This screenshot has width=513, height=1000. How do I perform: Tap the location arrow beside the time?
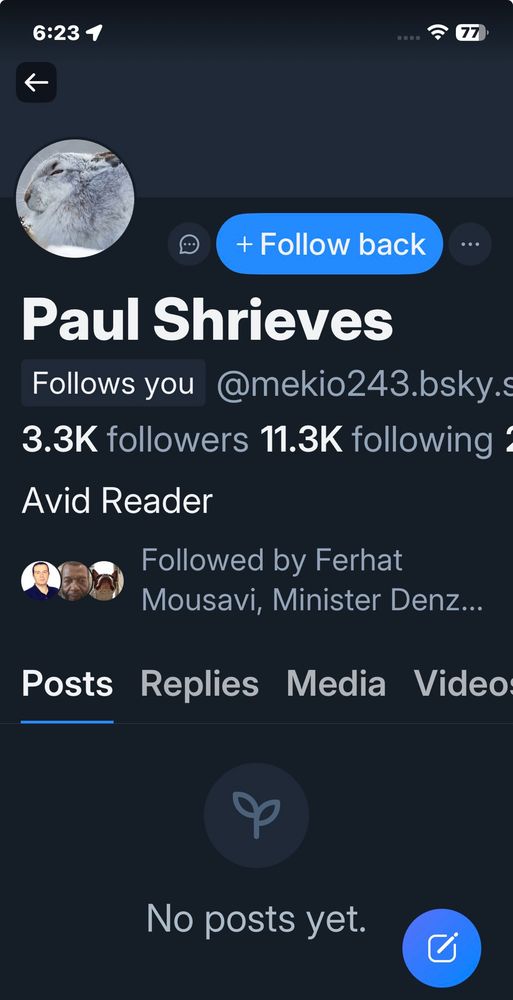tap(94, 33)
